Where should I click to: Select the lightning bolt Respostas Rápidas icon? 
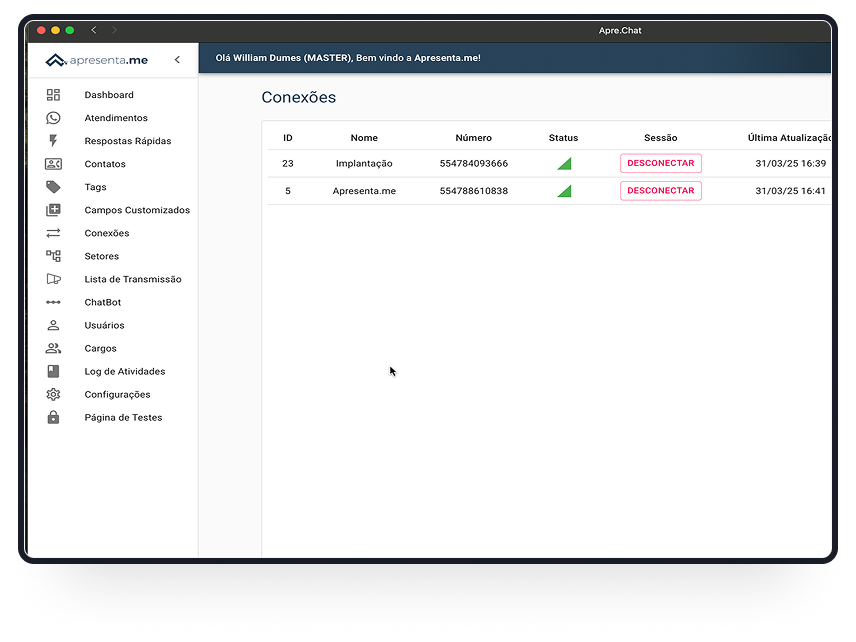53,141
